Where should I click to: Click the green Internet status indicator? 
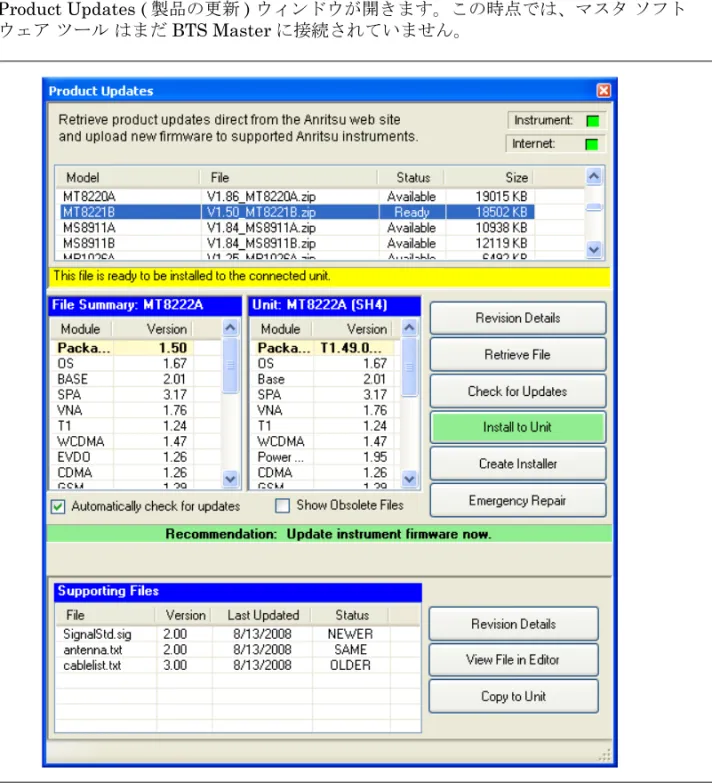tap(592, 144)
